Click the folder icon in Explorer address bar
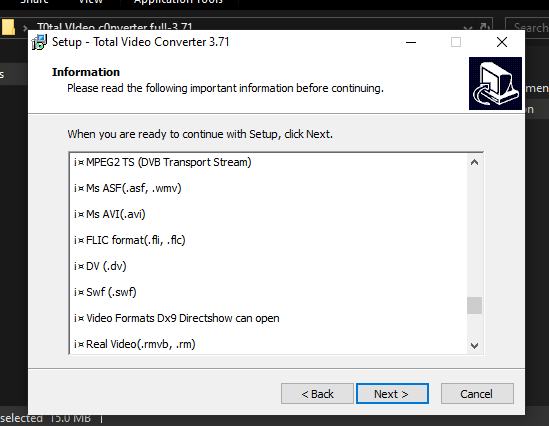The width and height of the screenshot is (549, 426). [x=8, y=27]
